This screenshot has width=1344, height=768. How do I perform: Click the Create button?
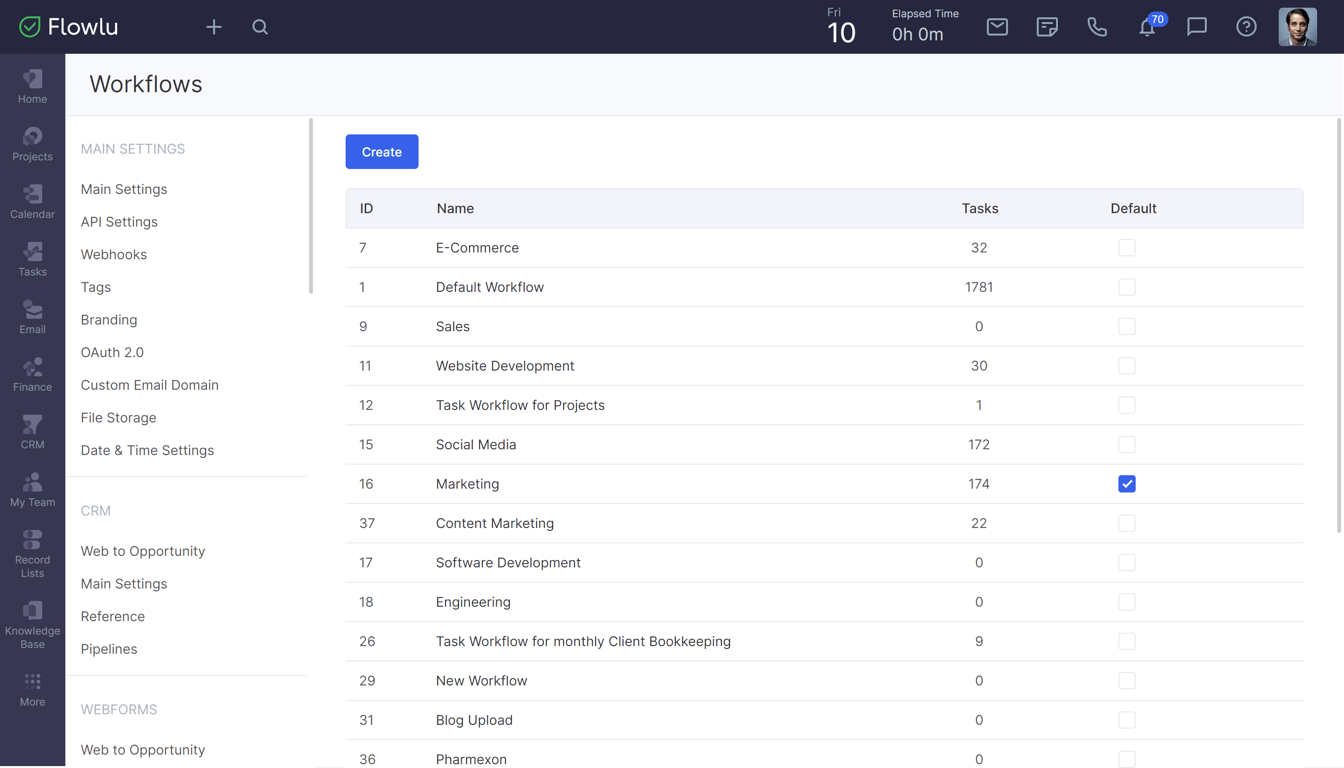click(382, 152)
